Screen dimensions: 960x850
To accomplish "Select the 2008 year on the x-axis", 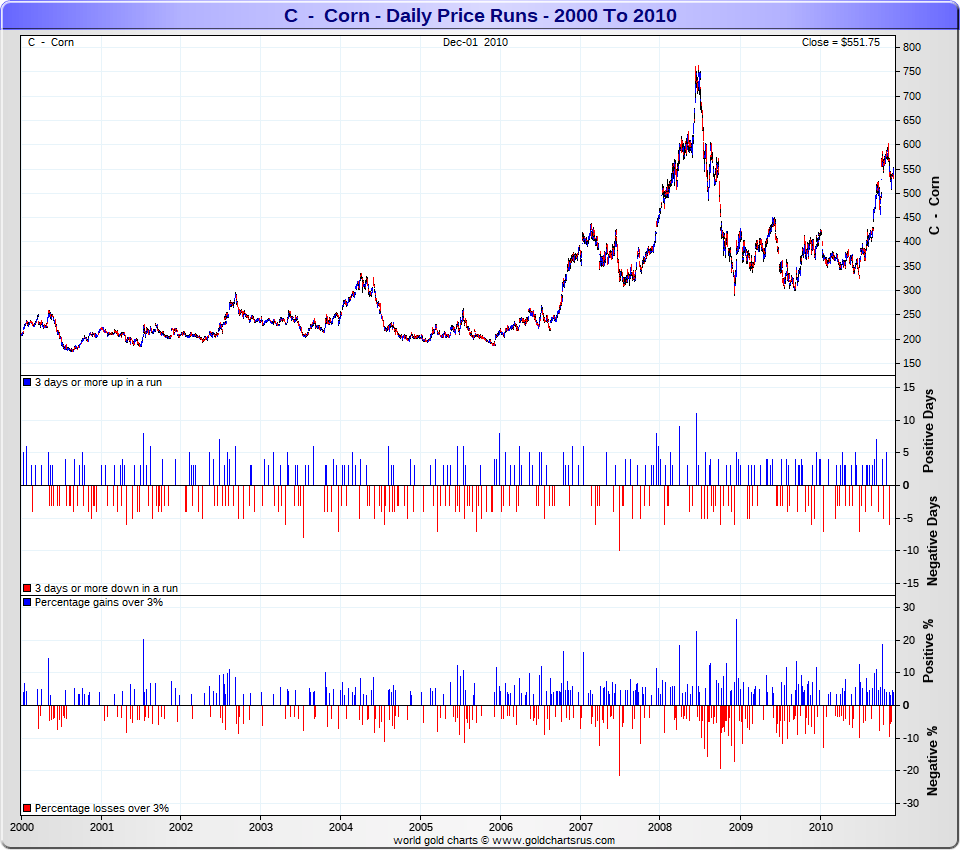I will [x=660, y=828].
